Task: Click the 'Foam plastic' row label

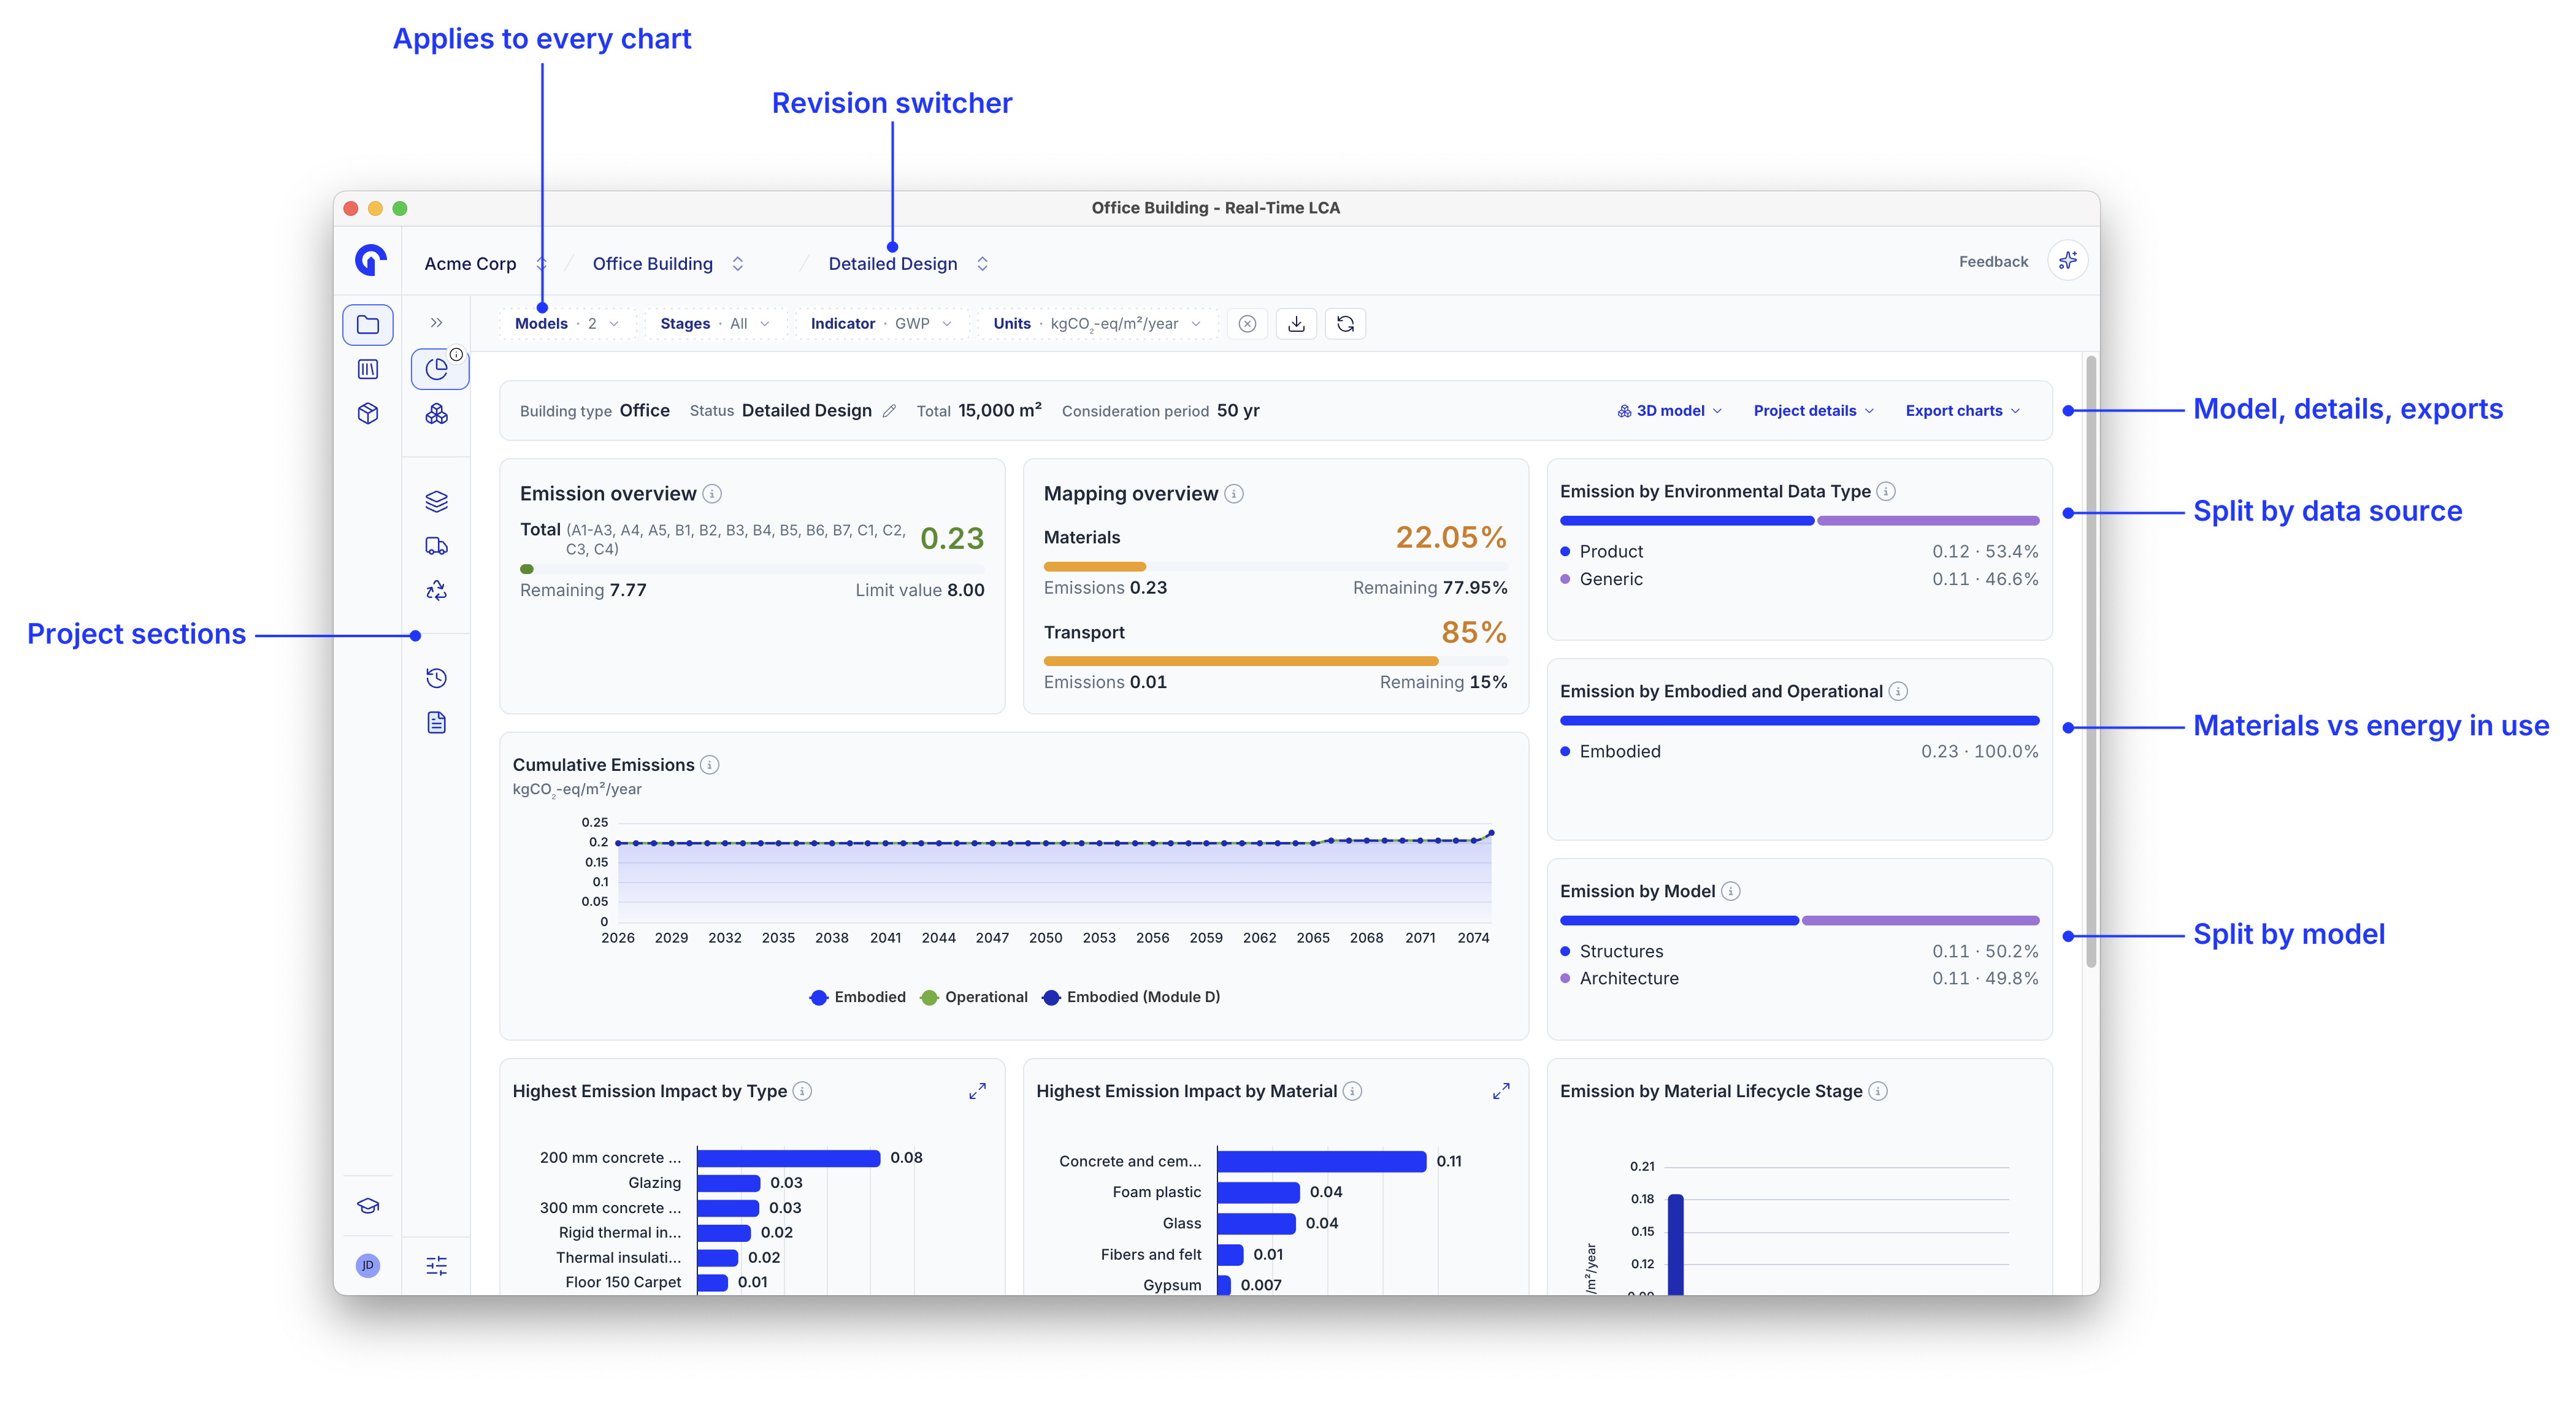Action: point(1156,1192)
